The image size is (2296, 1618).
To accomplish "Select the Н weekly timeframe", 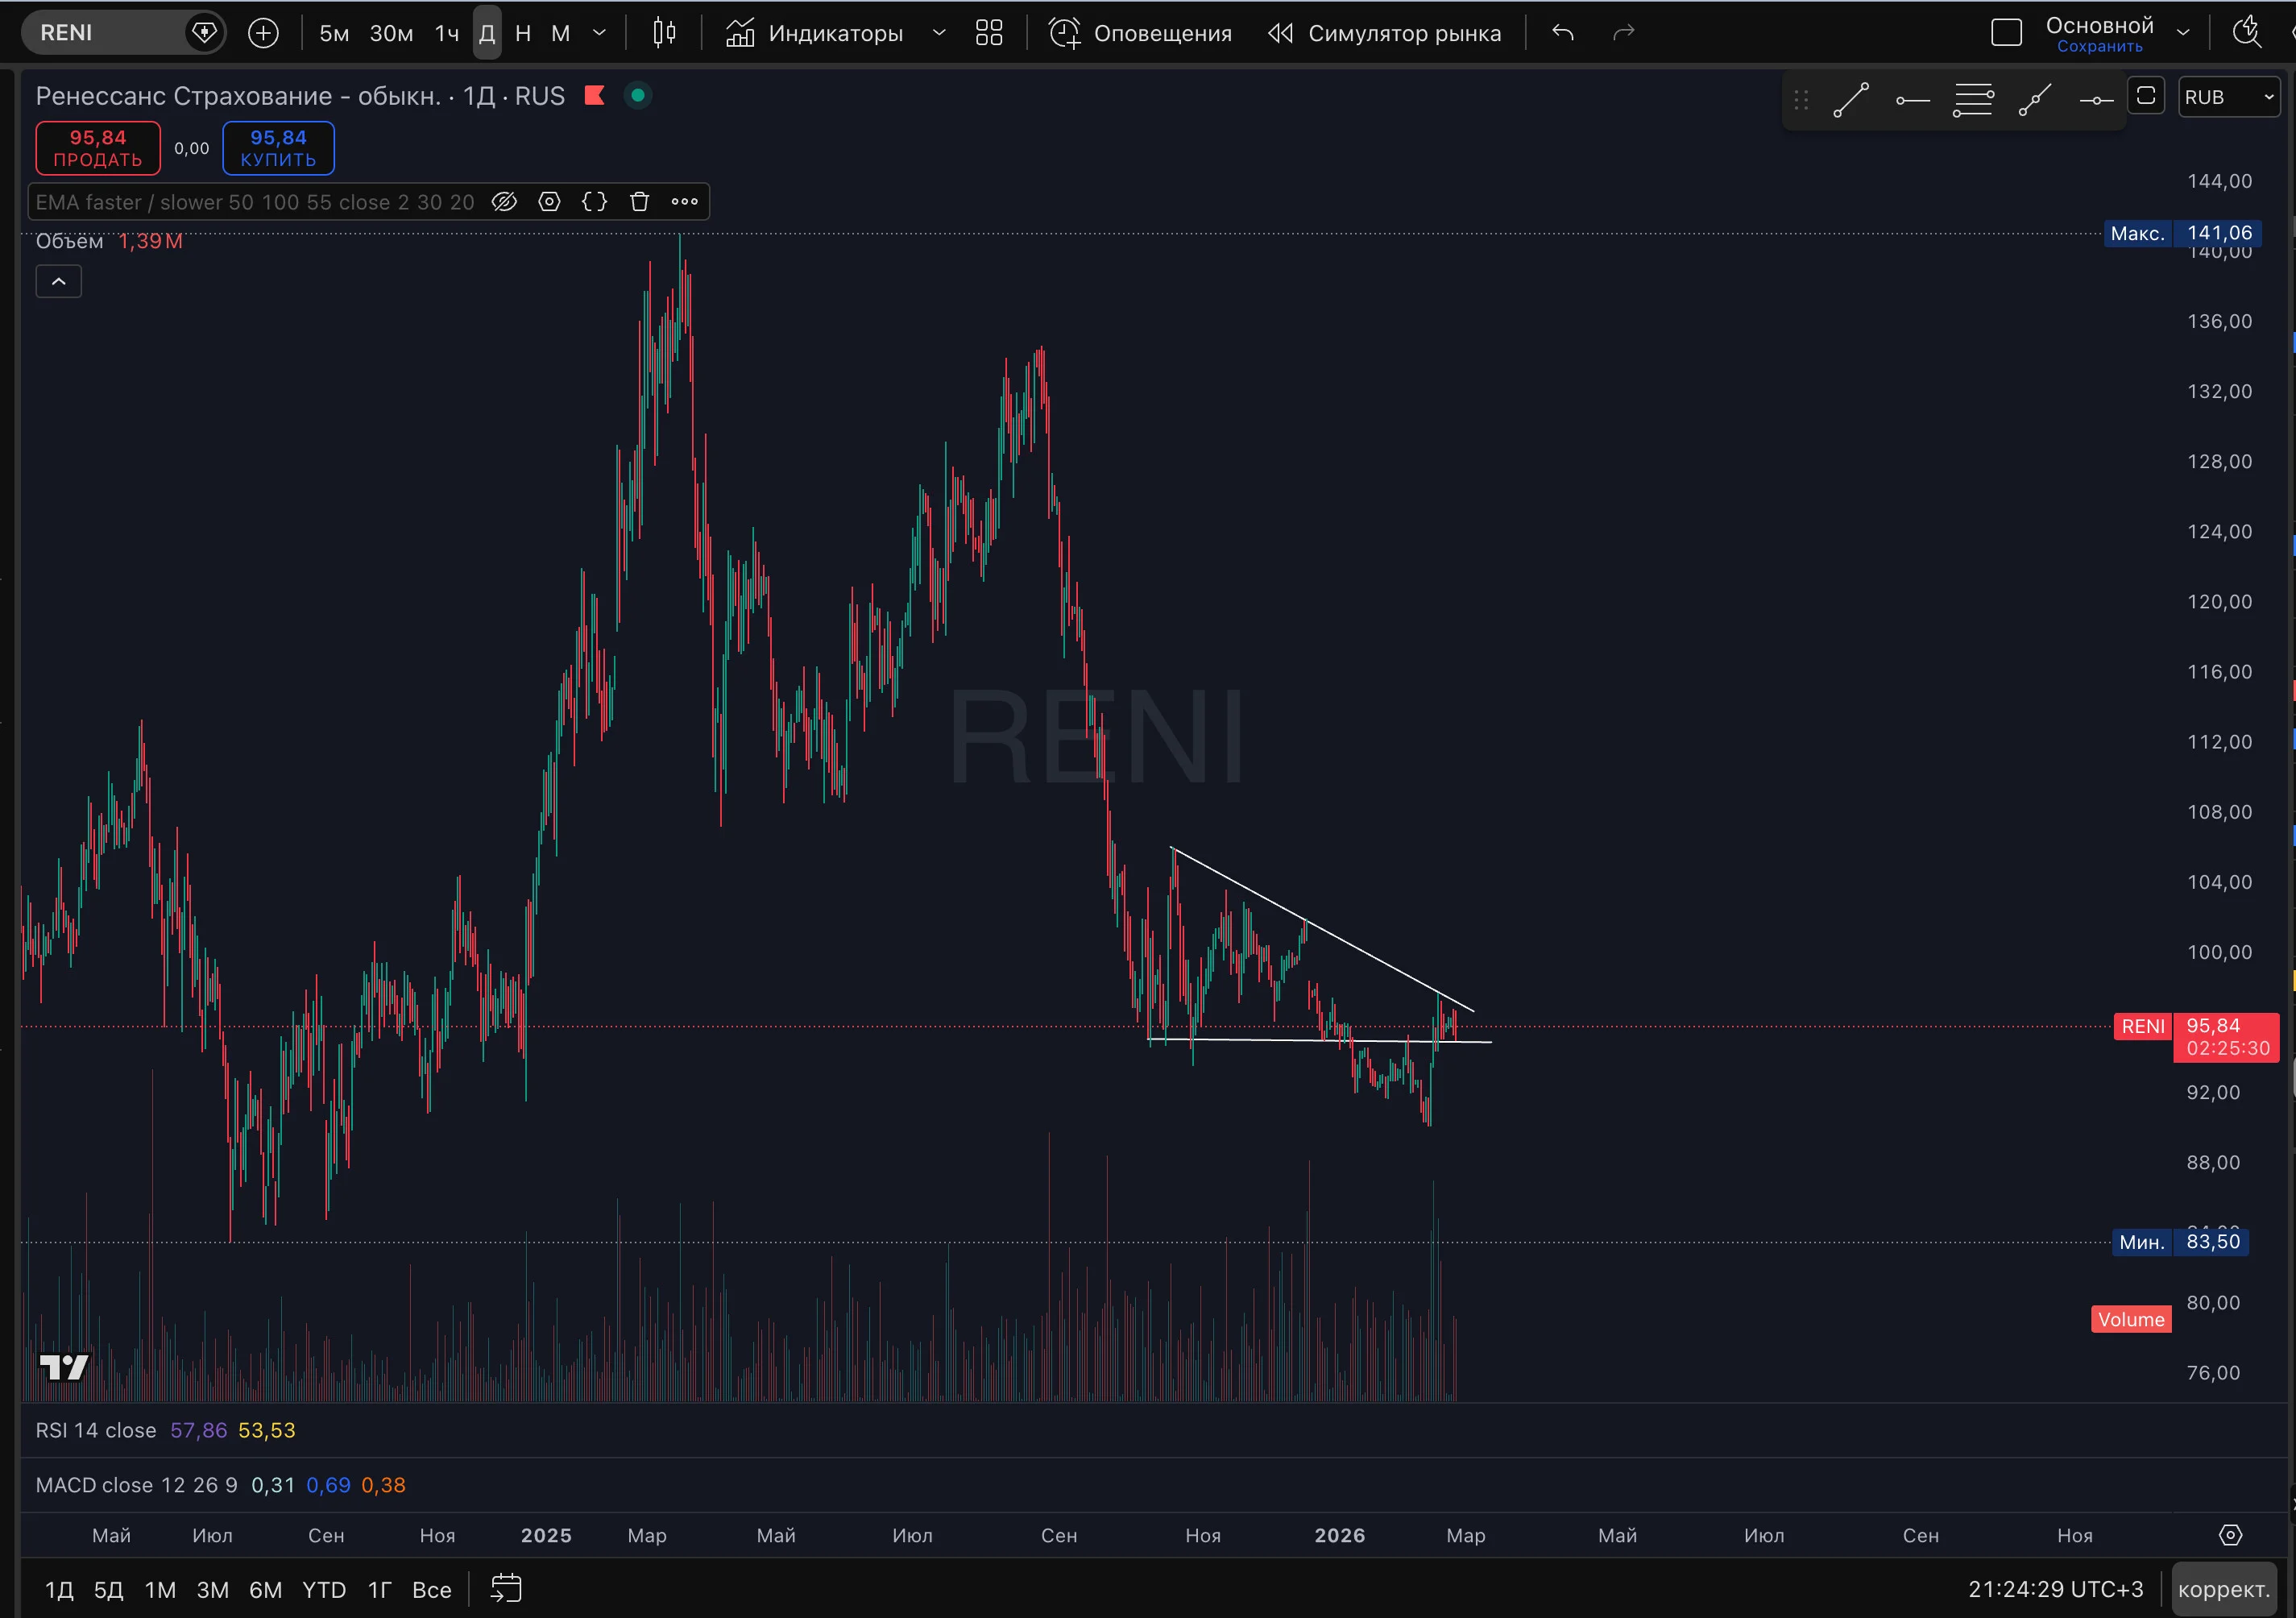I will [523, 33].
